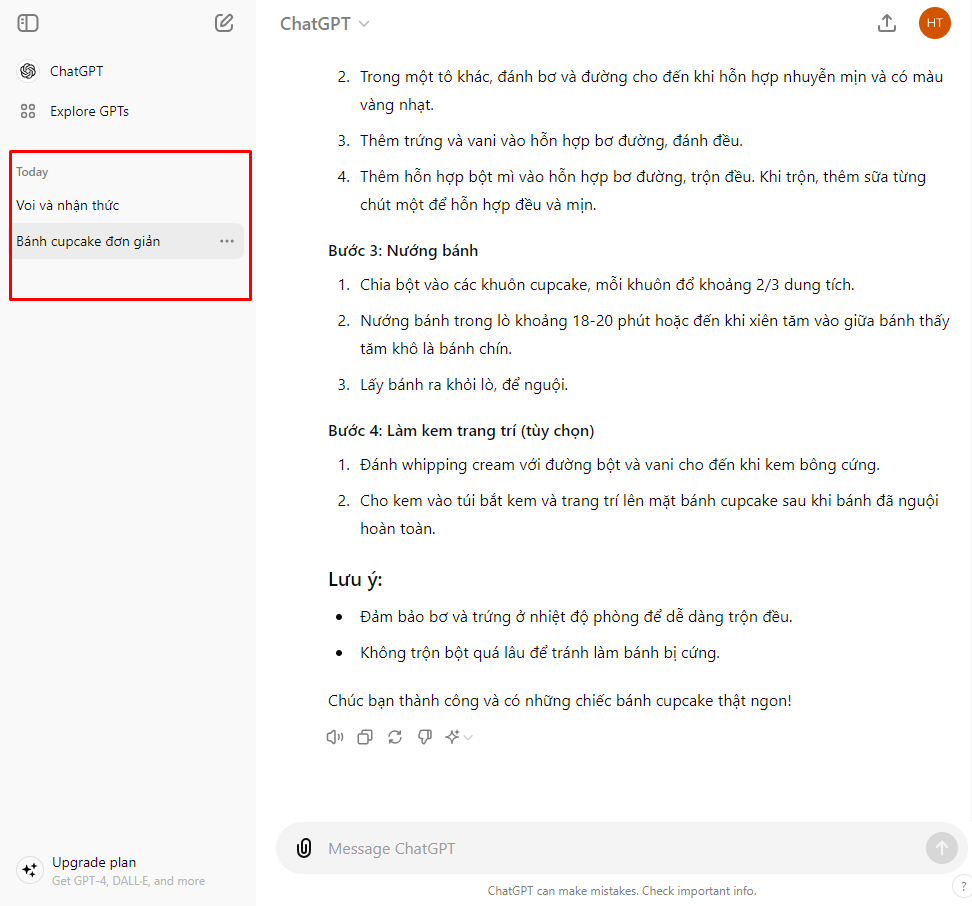Click the 'Không trộn bột quá lâu' note
Viewport: 972px width, 906px height.
[540, 653]
